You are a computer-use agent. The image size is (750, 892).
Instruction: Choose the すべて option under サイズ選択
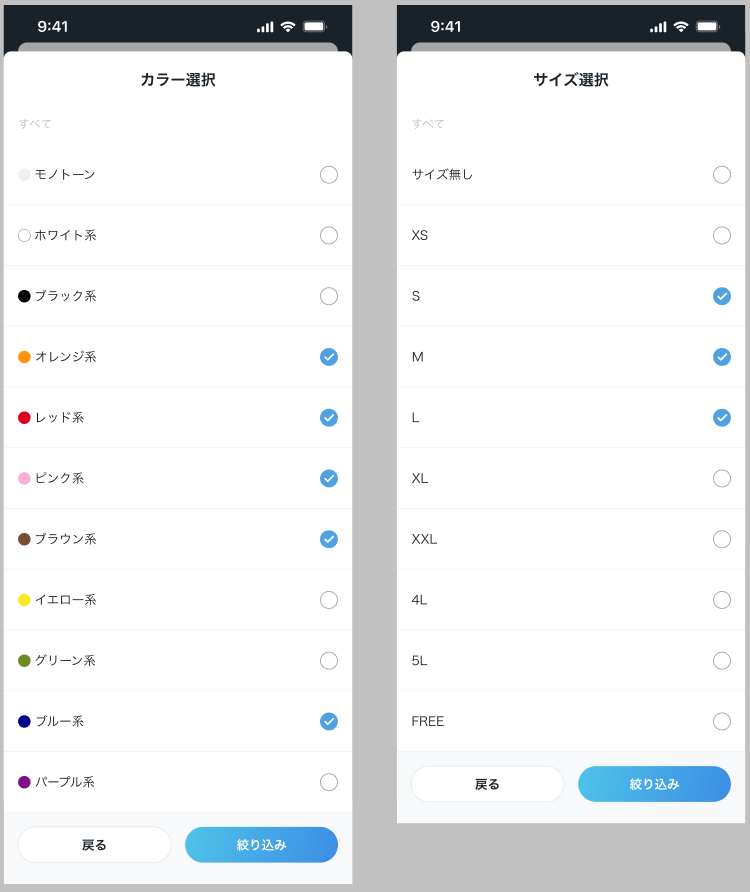428,124
